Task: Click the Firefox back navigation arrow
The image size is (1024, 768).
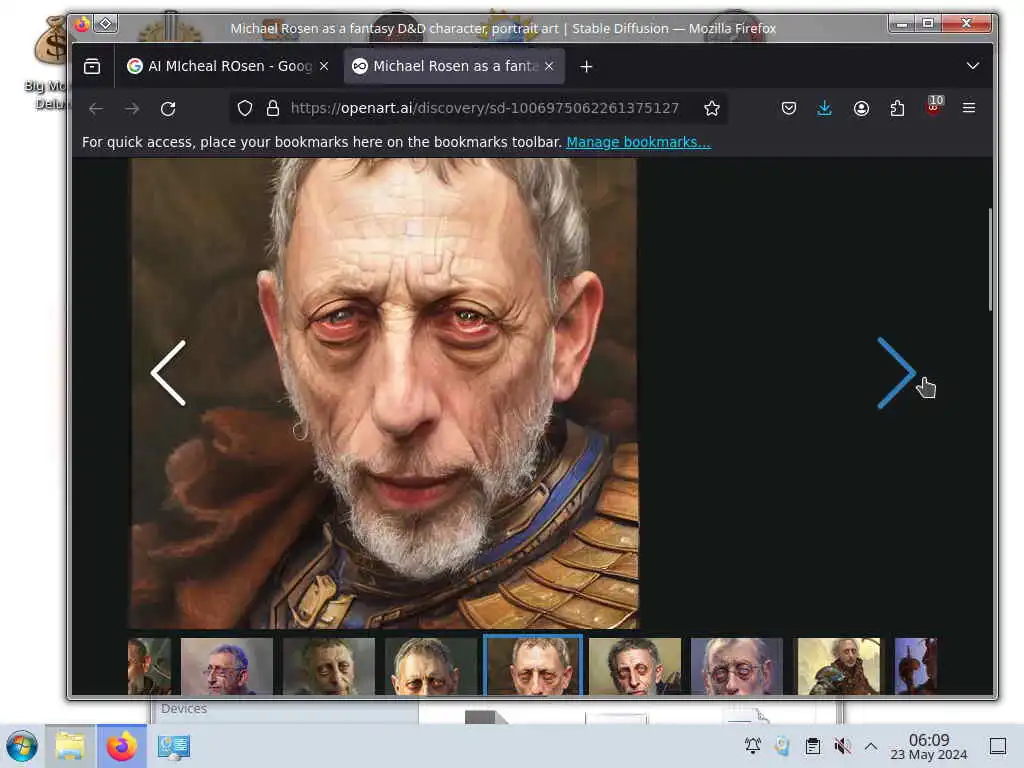Action: pyautogui.click(x=96, y=109)
